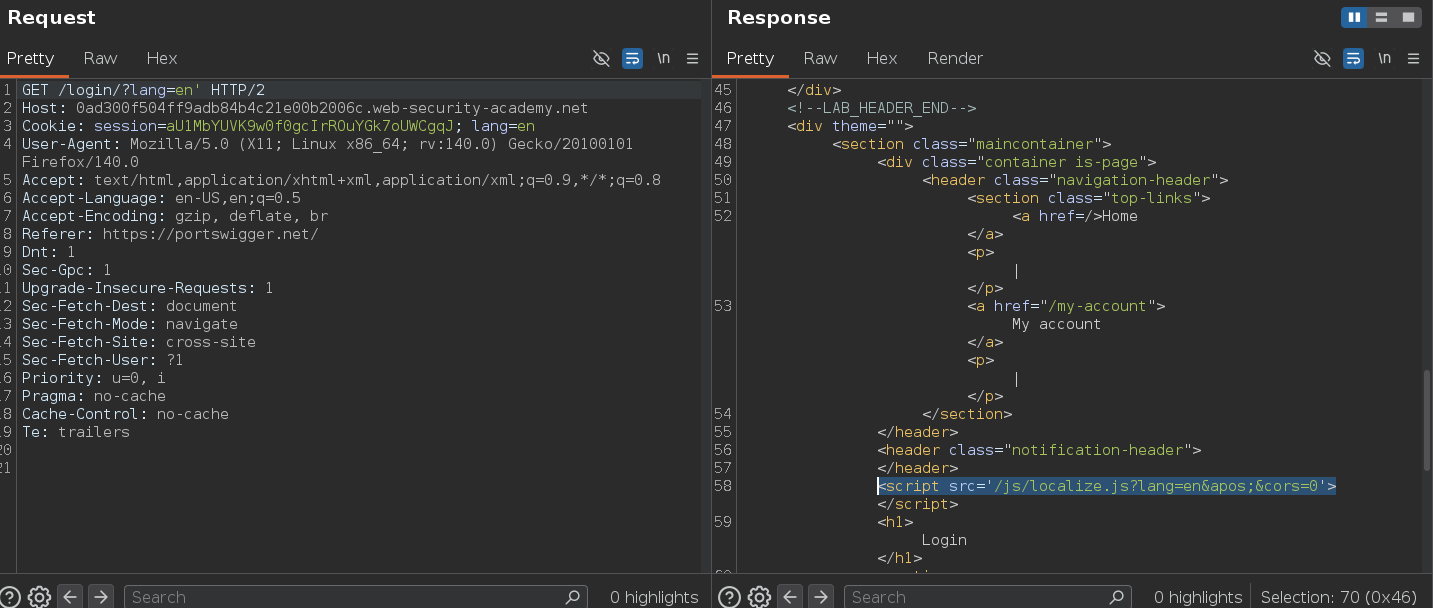The width and height of the screenshot is (1433, 608).
Task: Click the Selection: 70 (0x46) status
Action: coord(1339,597)
